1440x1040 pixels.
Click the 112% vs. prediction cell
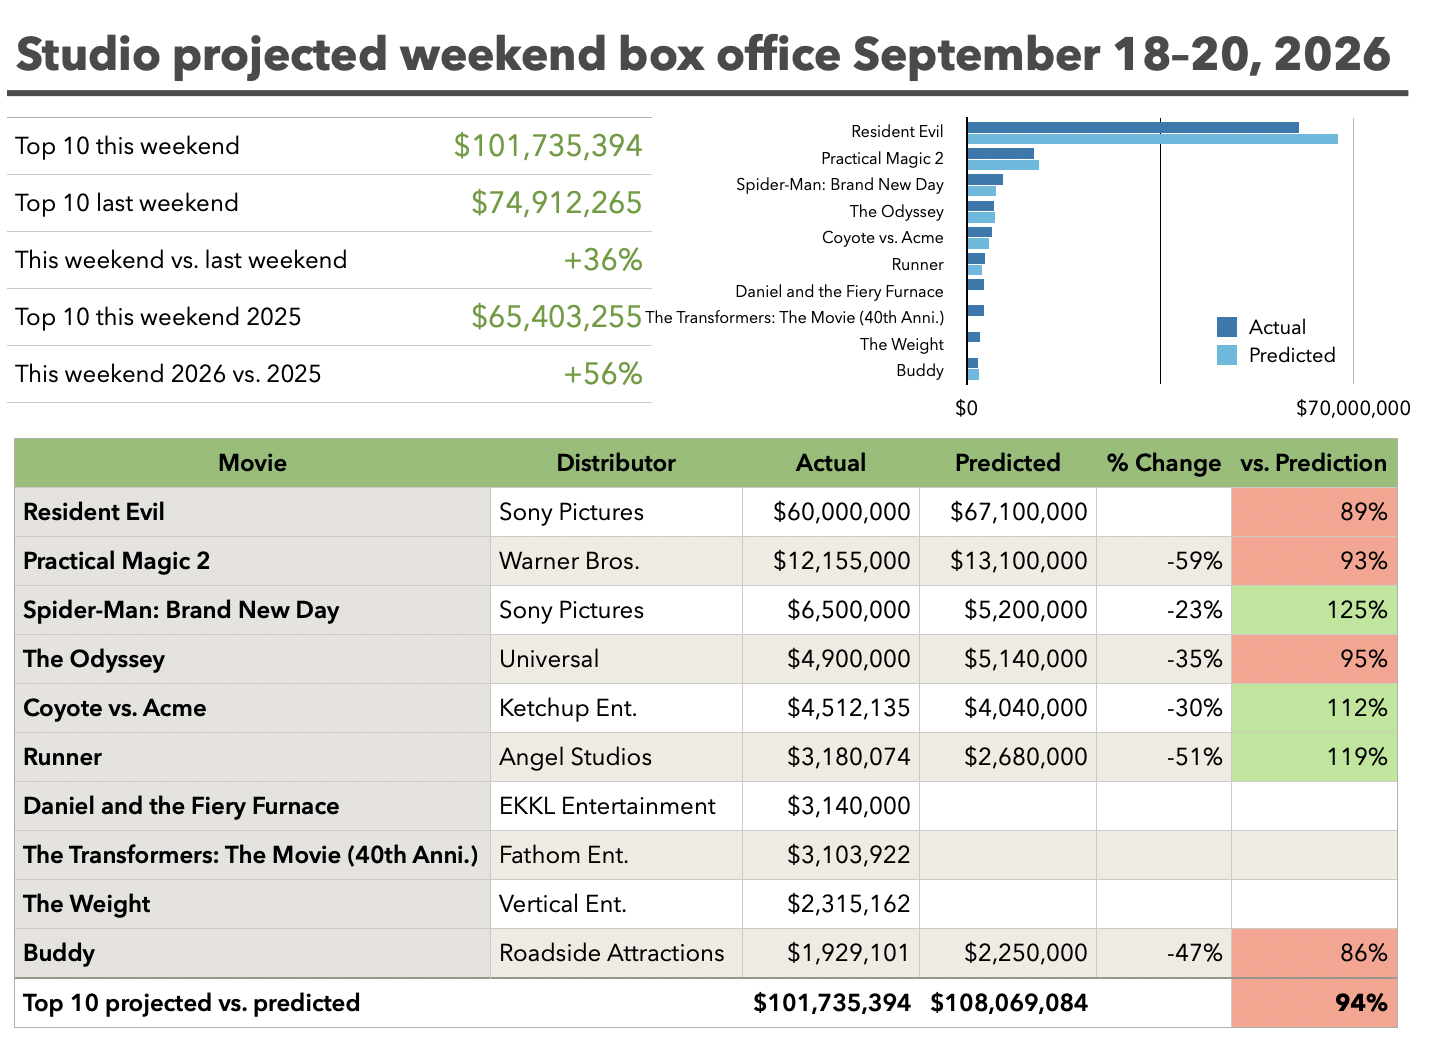[1314, 708]
